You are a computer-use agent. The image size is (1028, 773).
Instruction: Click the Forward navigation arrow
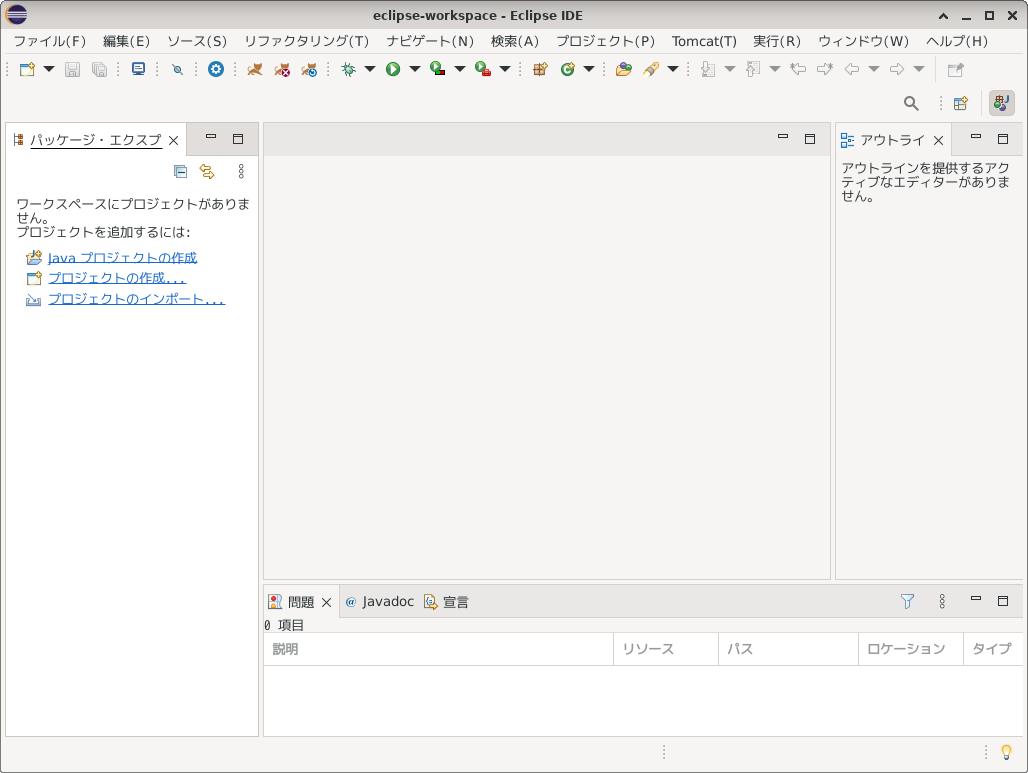coord(897,69)
